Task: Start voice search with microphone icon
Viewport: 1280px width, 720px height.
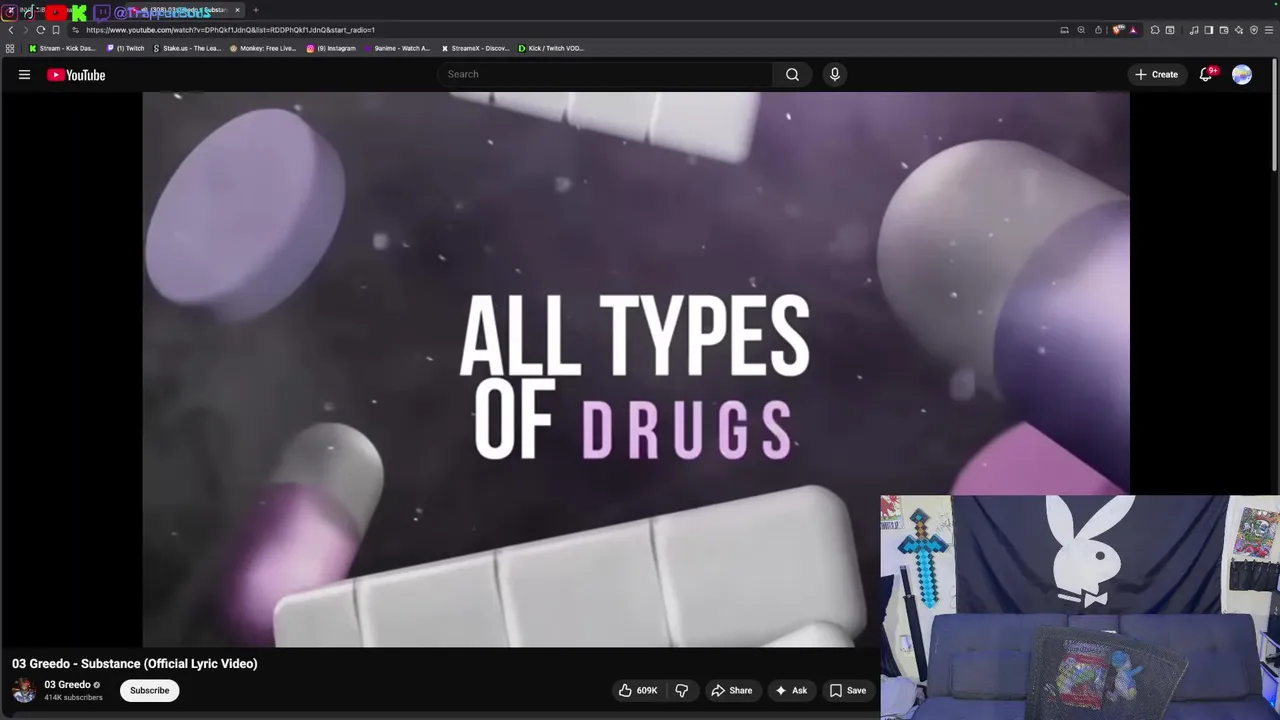Action: point(834,74)
